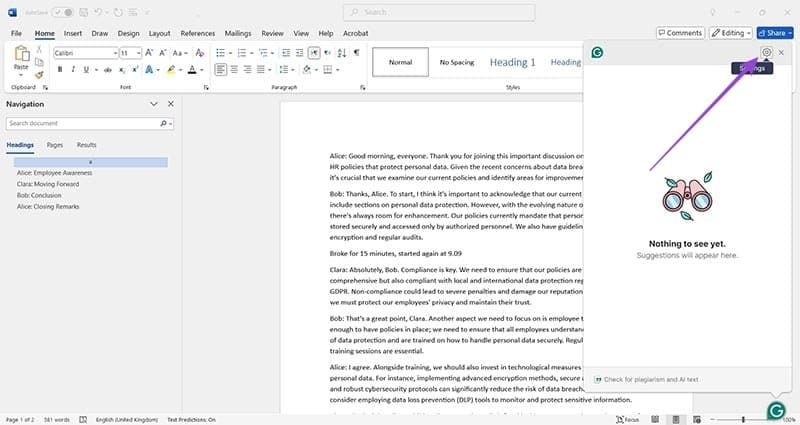Viewport: 800px width, 425px height.
Task: Toggle the AutoSave switch
Action: (62, 12)
